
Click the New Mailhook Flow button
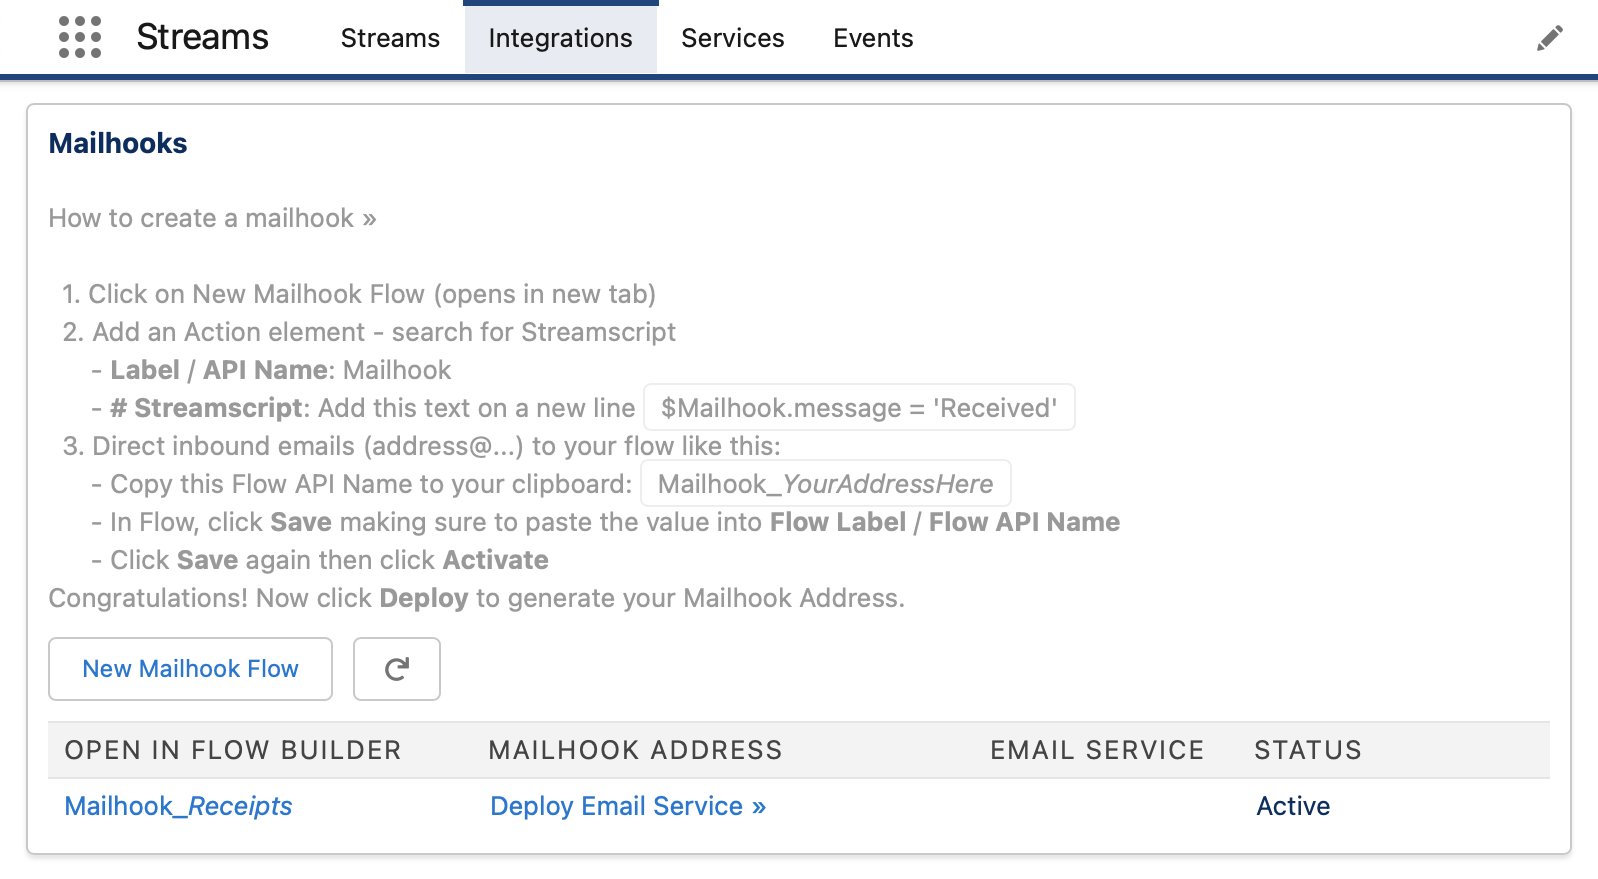point(190,669)
